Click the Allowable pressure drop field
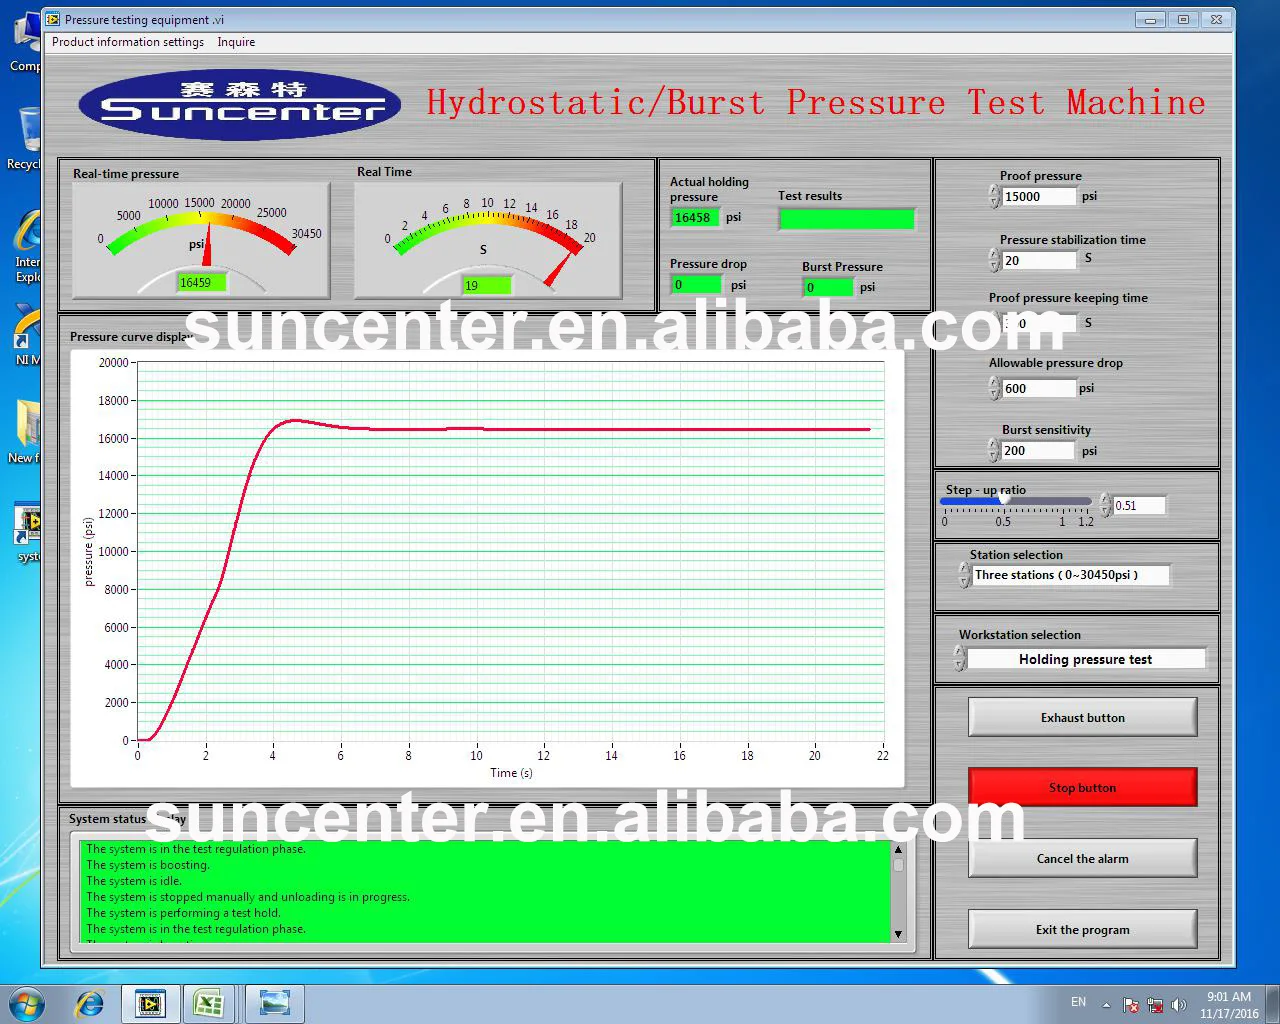The width and height of the screenshot is (1280, 1024). click(x=1038, y=388)
